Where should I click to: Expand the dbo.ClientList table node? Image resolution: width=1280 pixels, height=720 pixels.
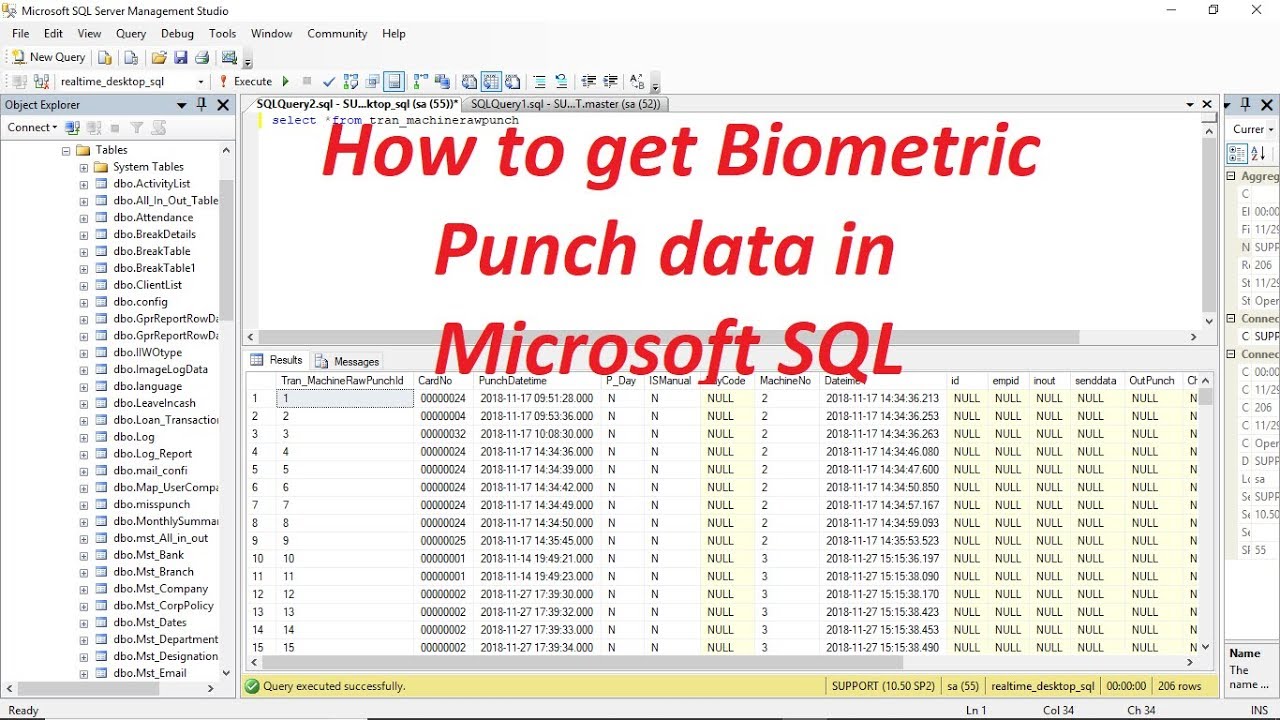pyautogui.click(x=84, y=286)
